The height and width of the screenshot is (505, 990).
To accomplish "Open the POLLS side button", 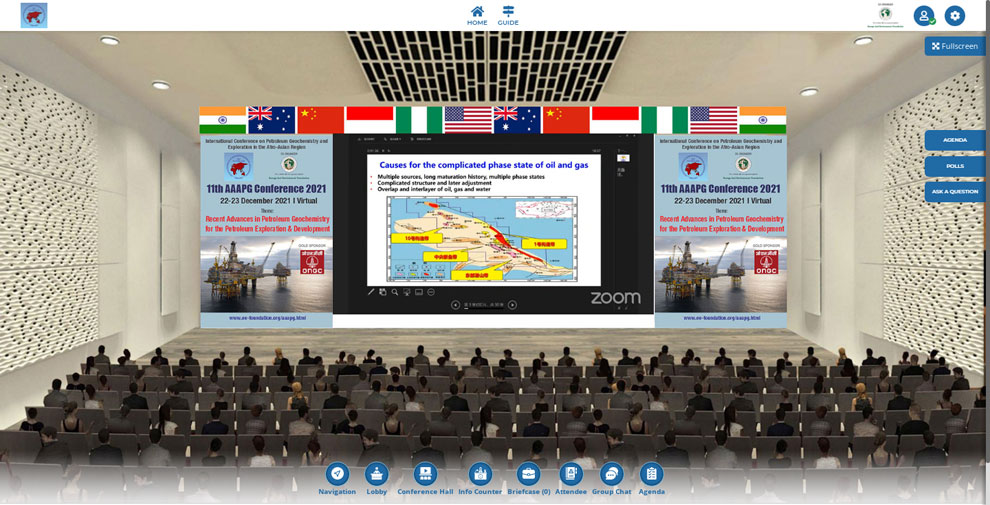I will (955, 166).
